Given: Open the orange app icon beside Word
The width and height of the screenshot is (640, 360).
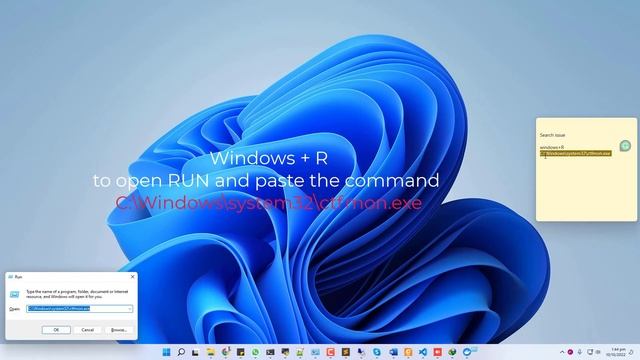Looking at the screenshot, I should click(408, 352).
